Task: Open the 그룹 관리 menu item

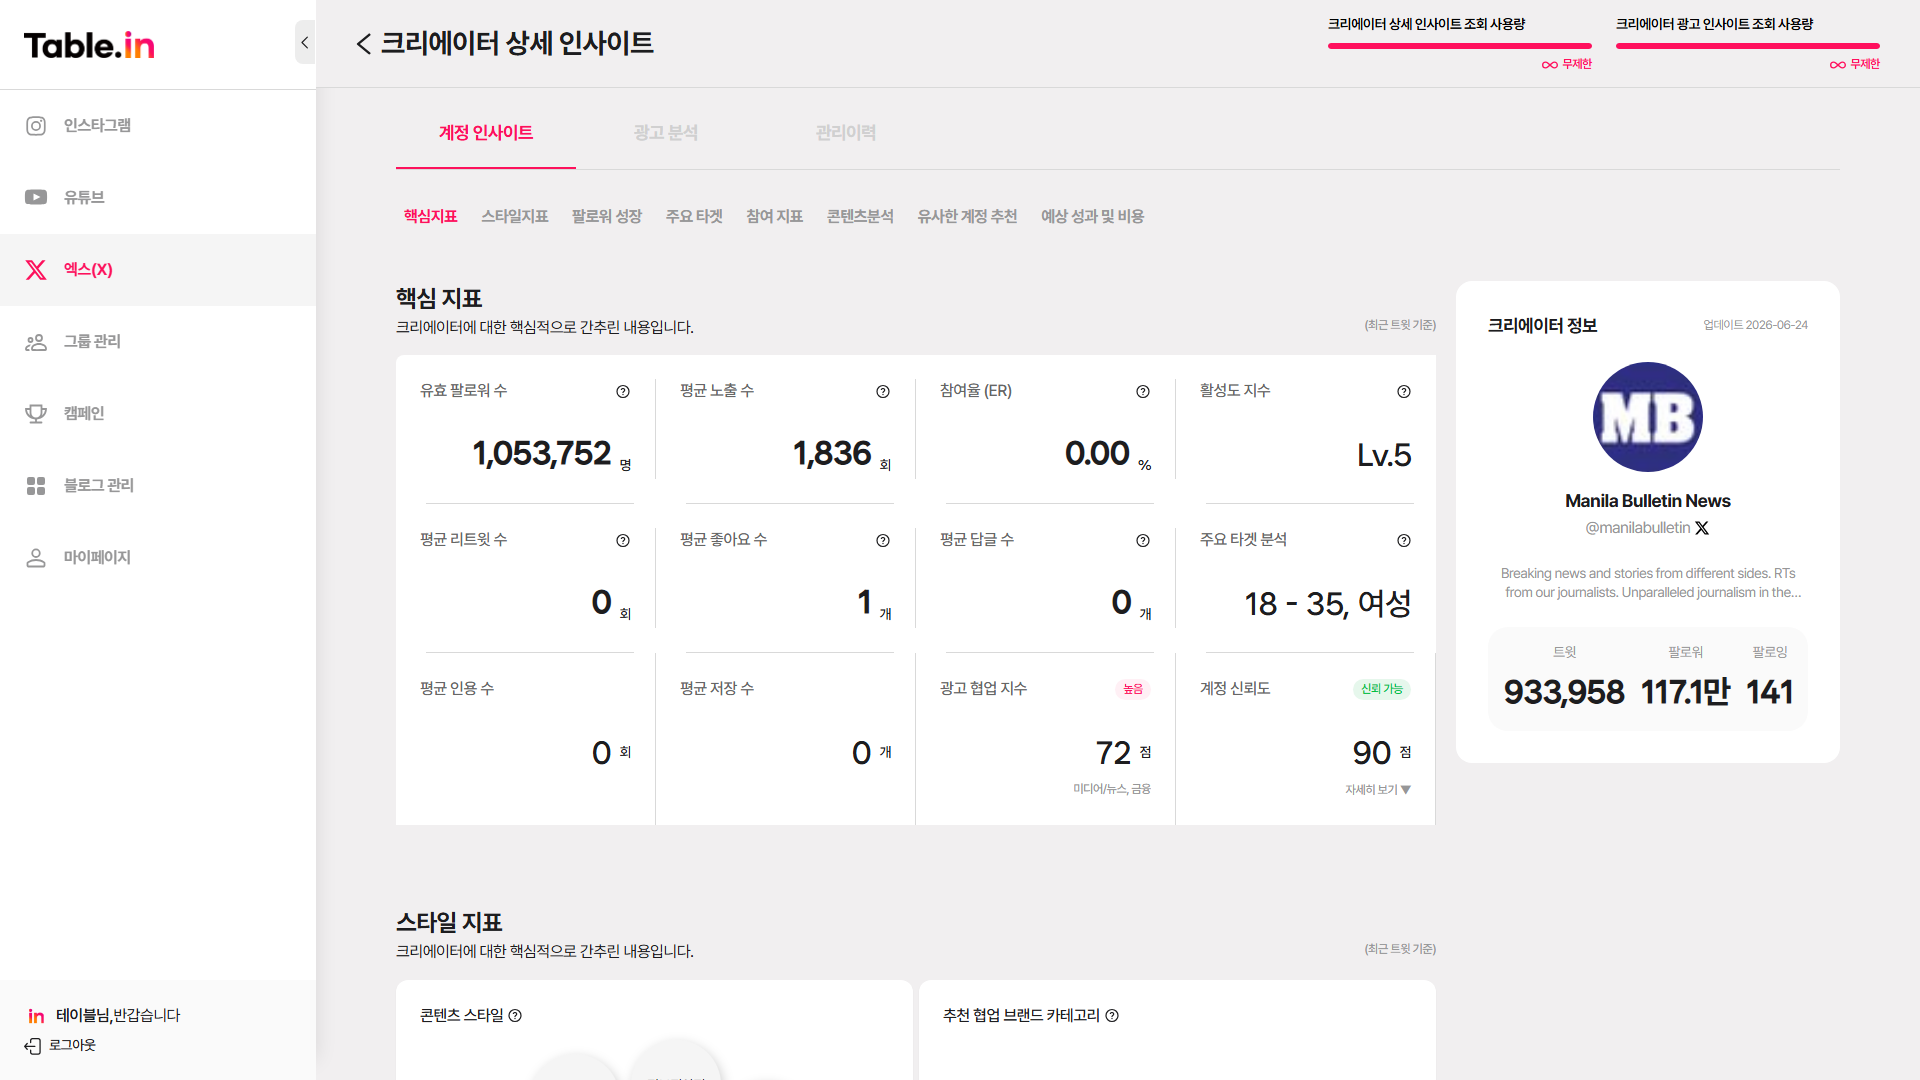Action: tap(158, 342)
